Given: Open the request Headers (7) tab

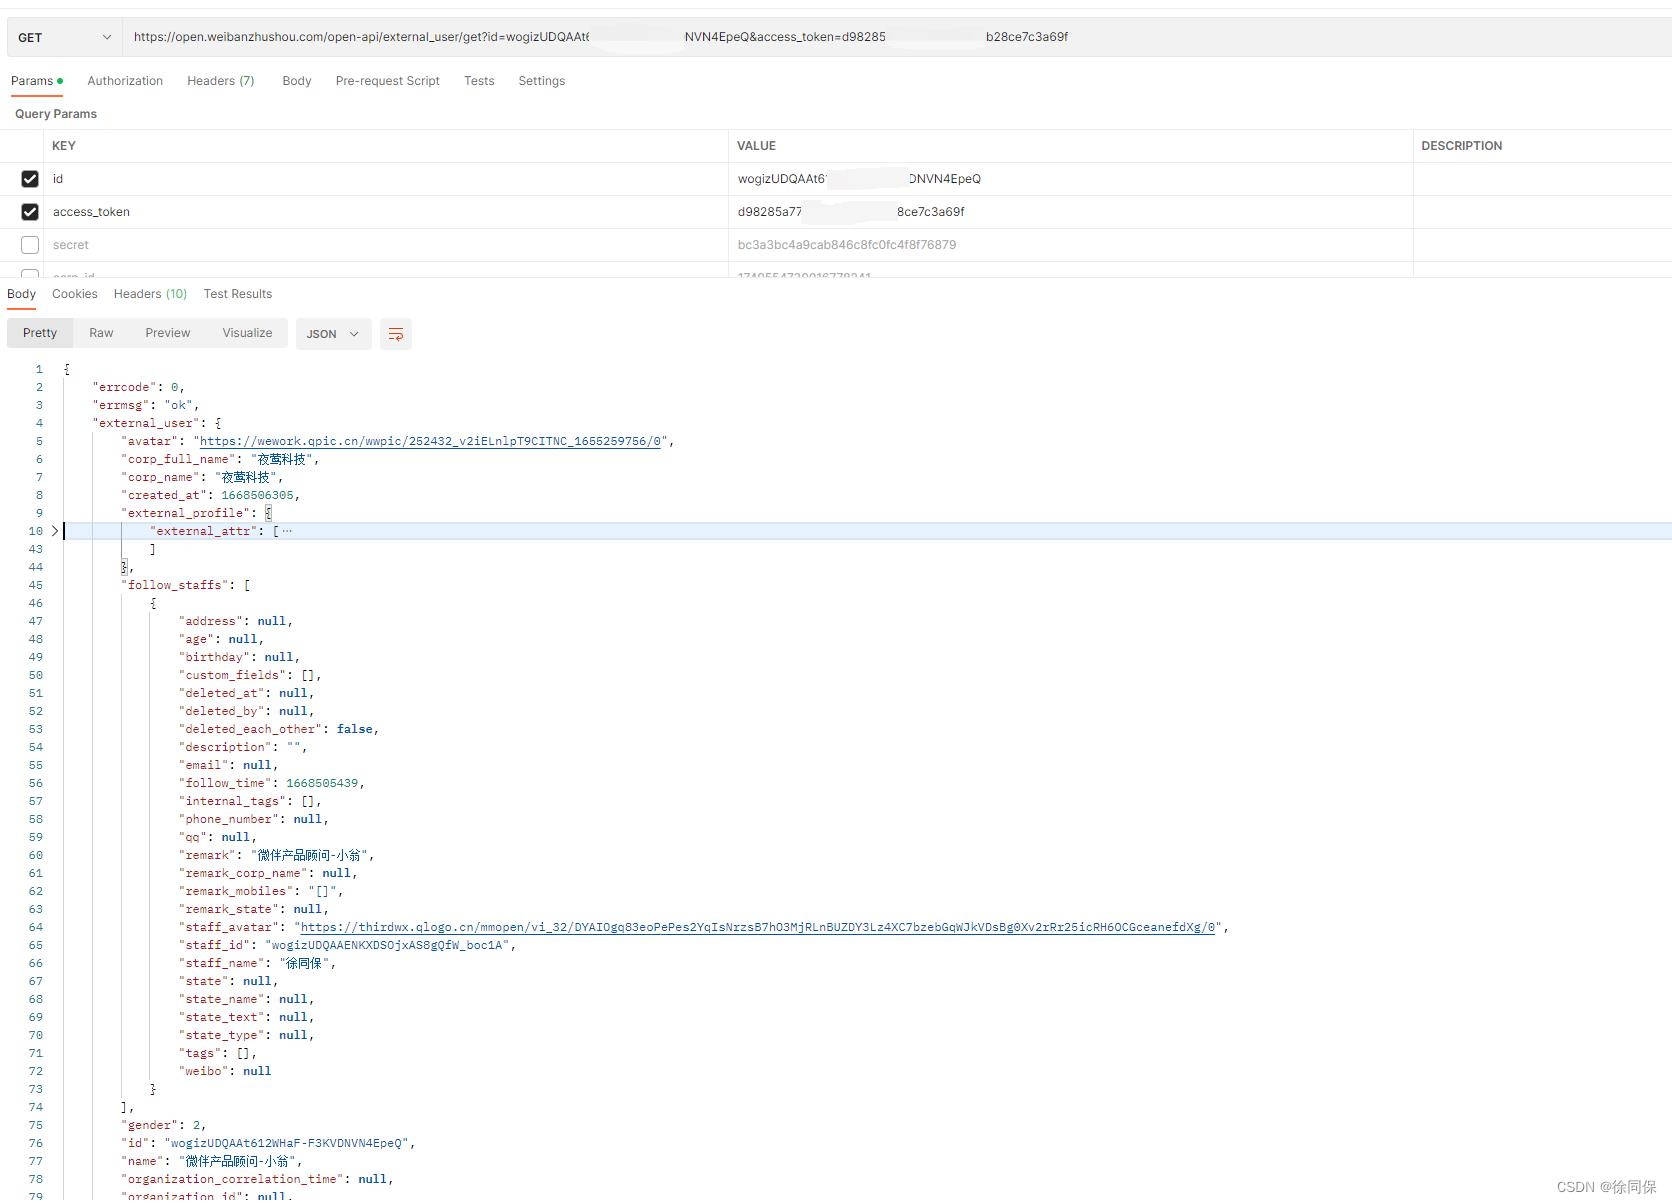Looking at the screenshot, I should (x=221, y=81).
